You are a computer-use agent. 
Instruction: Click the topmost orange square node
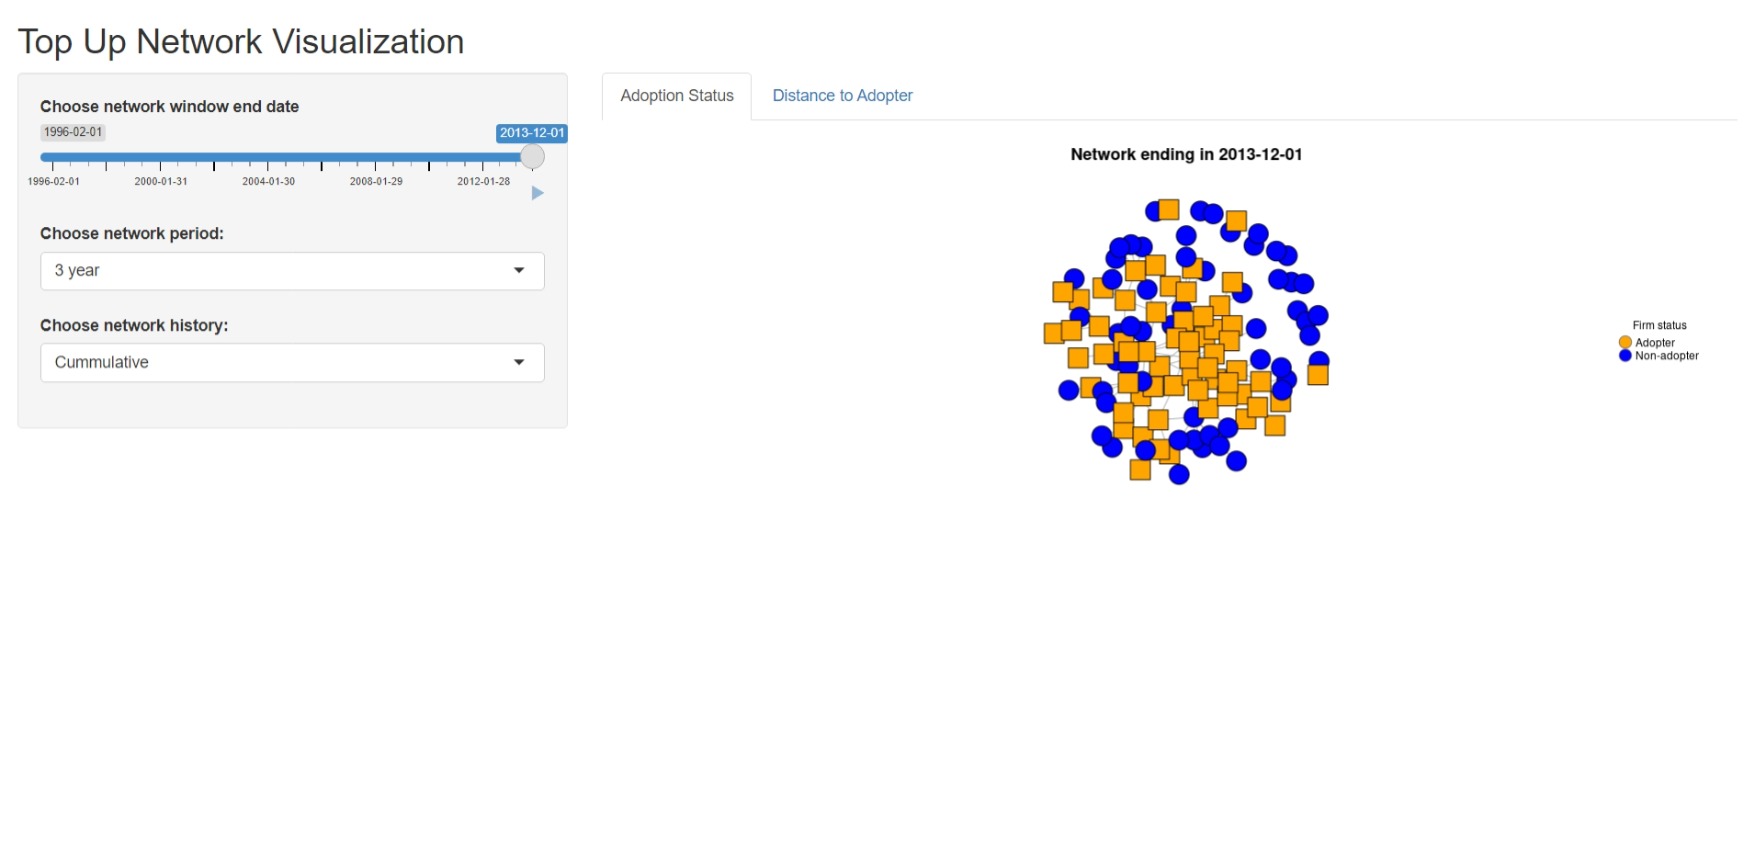(x=1169, y=210)
